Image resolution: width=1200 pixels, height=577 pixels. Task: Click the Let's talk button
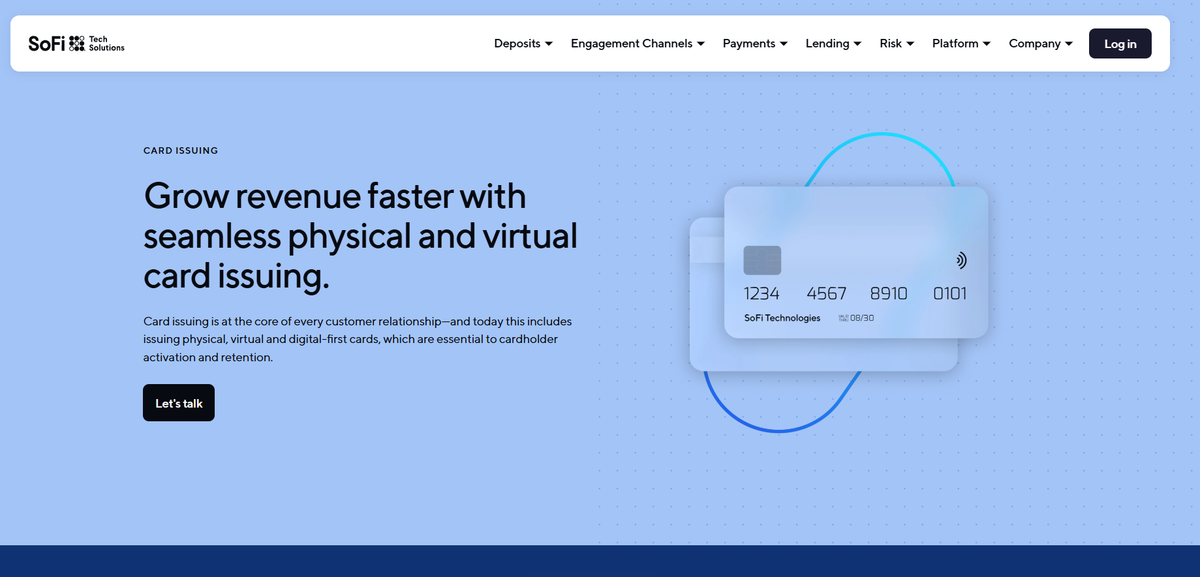tap(179, 403)
